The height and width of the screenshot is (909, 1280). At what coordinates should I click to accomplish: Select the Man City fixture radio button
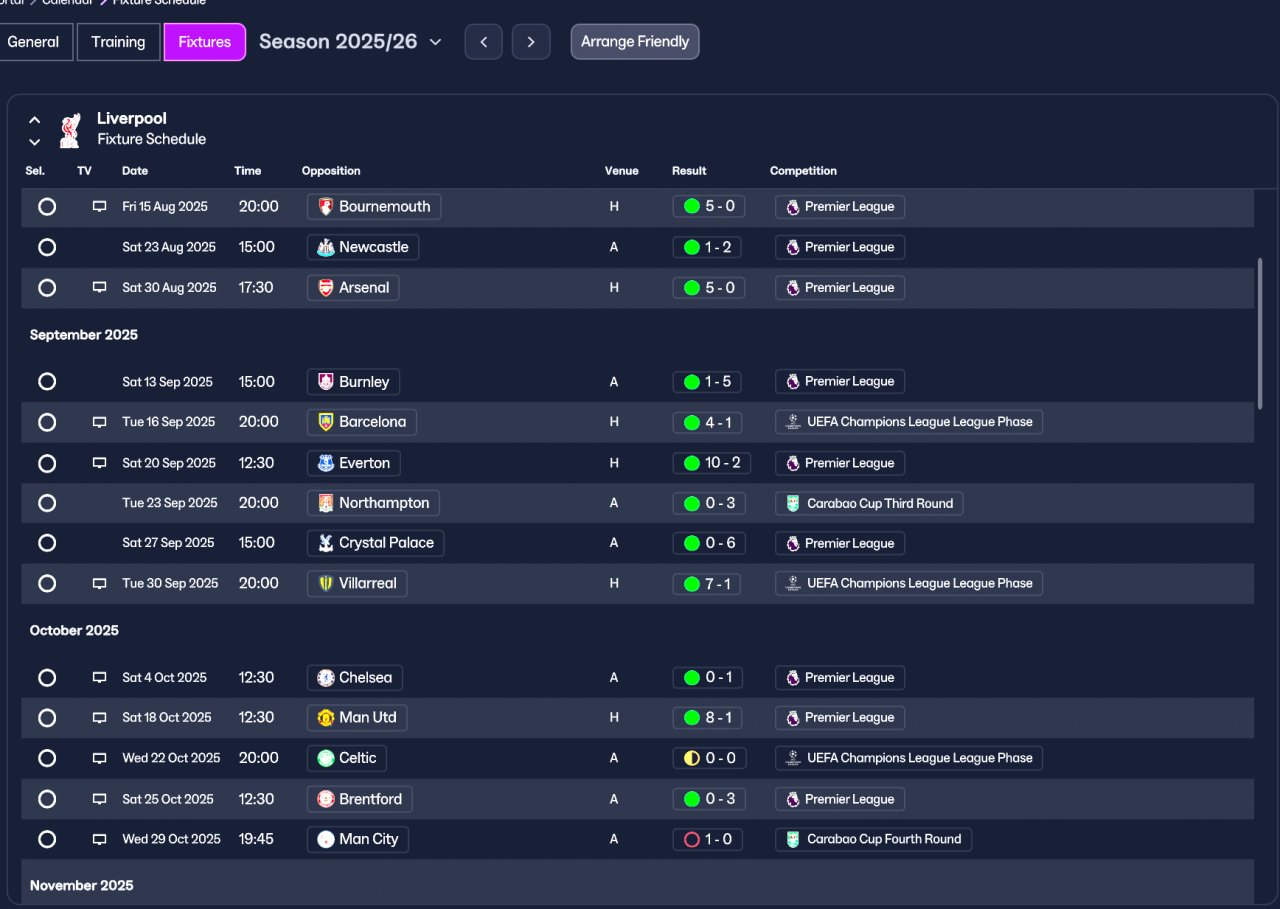(47, 839)
